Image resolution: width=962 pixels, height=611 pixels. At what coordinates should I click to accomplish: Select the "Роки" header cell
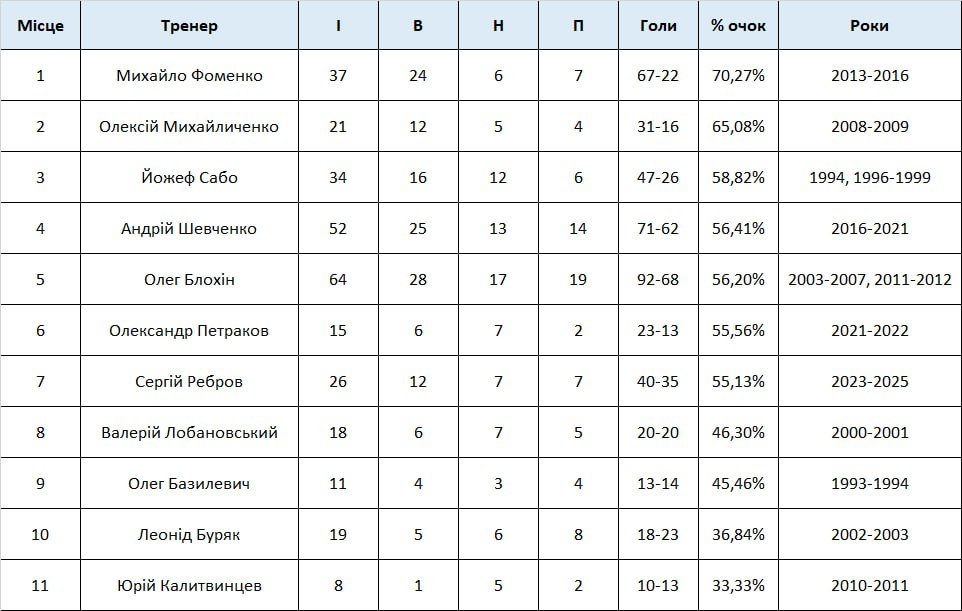(x=869, y=26)
